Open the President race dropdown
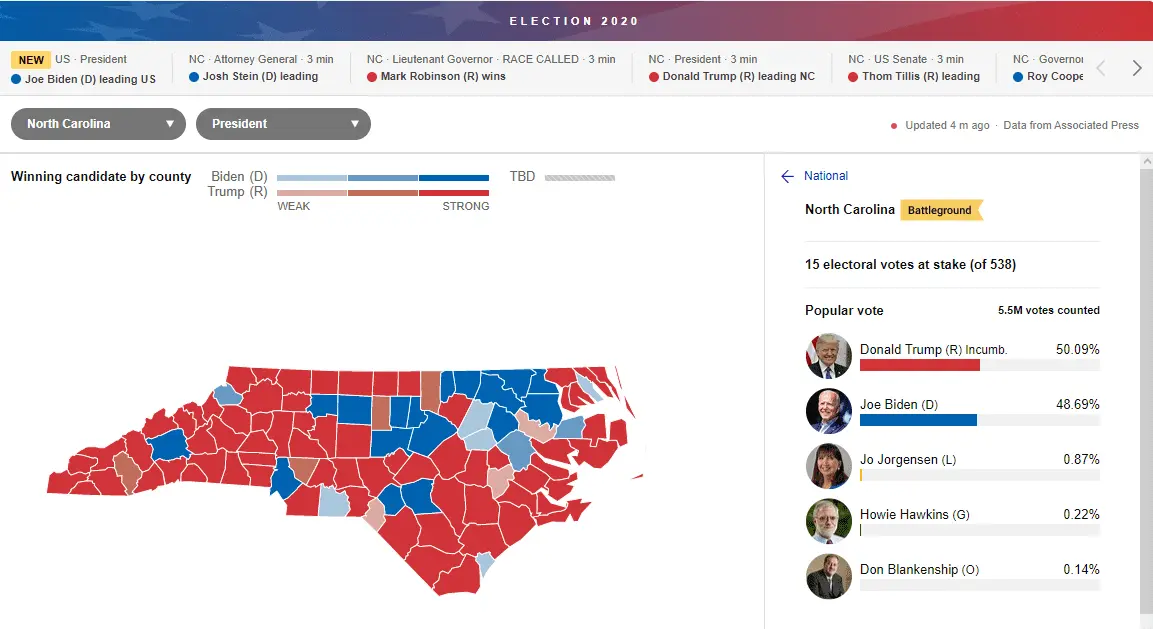 click(283, 124)
